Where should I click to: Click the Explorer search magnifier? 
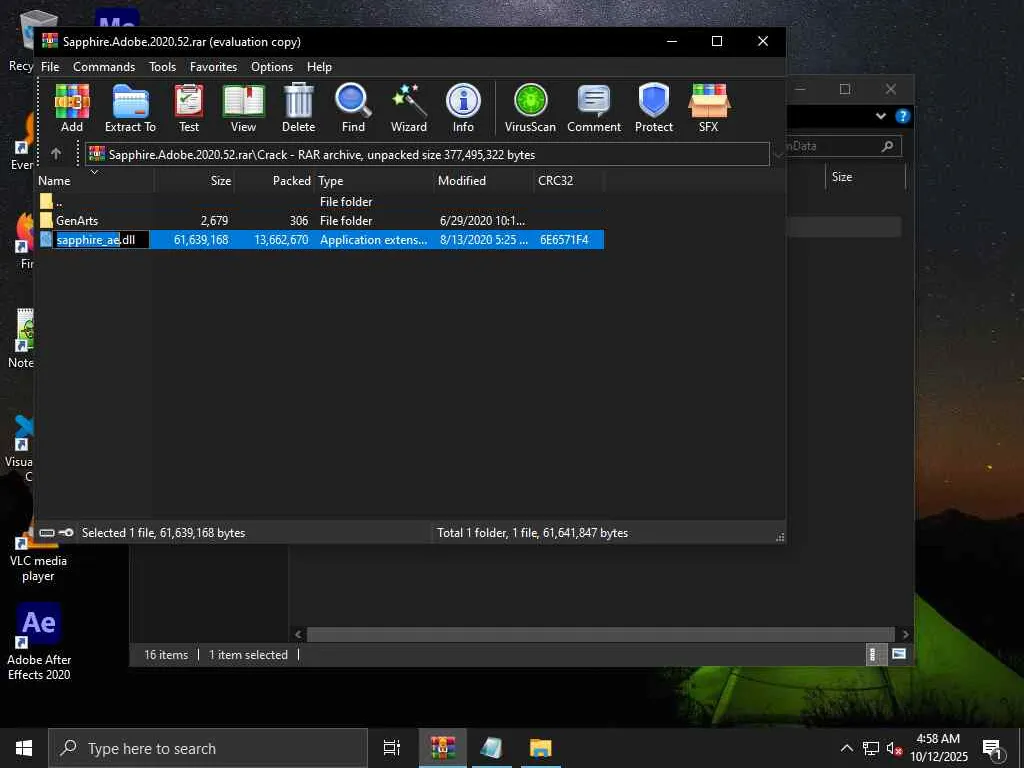[887, 146]
